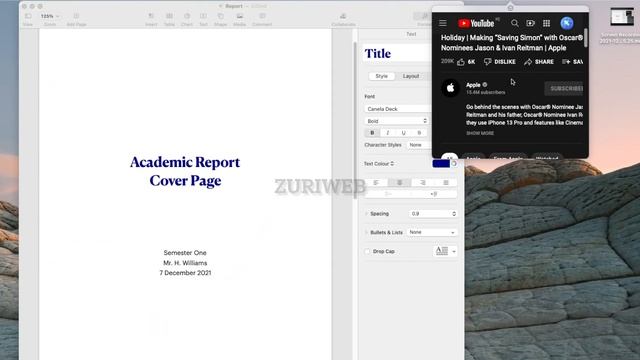Click SHOW MORE under description
This screenshot has height=360, width=640.
pos(480,133)
